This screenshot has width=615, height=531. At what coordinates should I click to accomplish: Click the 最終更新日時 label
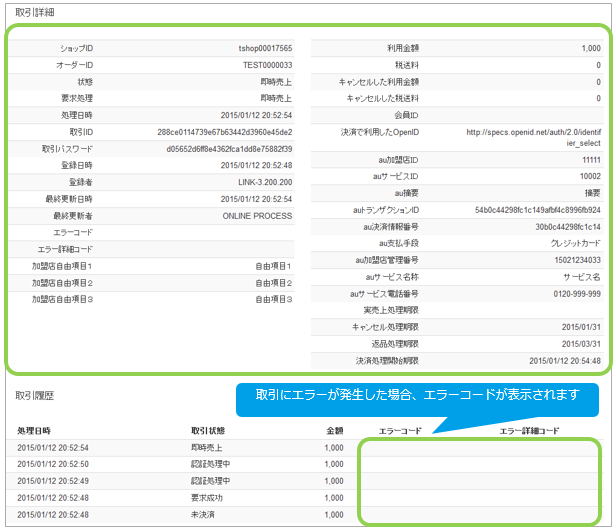coord(69,199)
